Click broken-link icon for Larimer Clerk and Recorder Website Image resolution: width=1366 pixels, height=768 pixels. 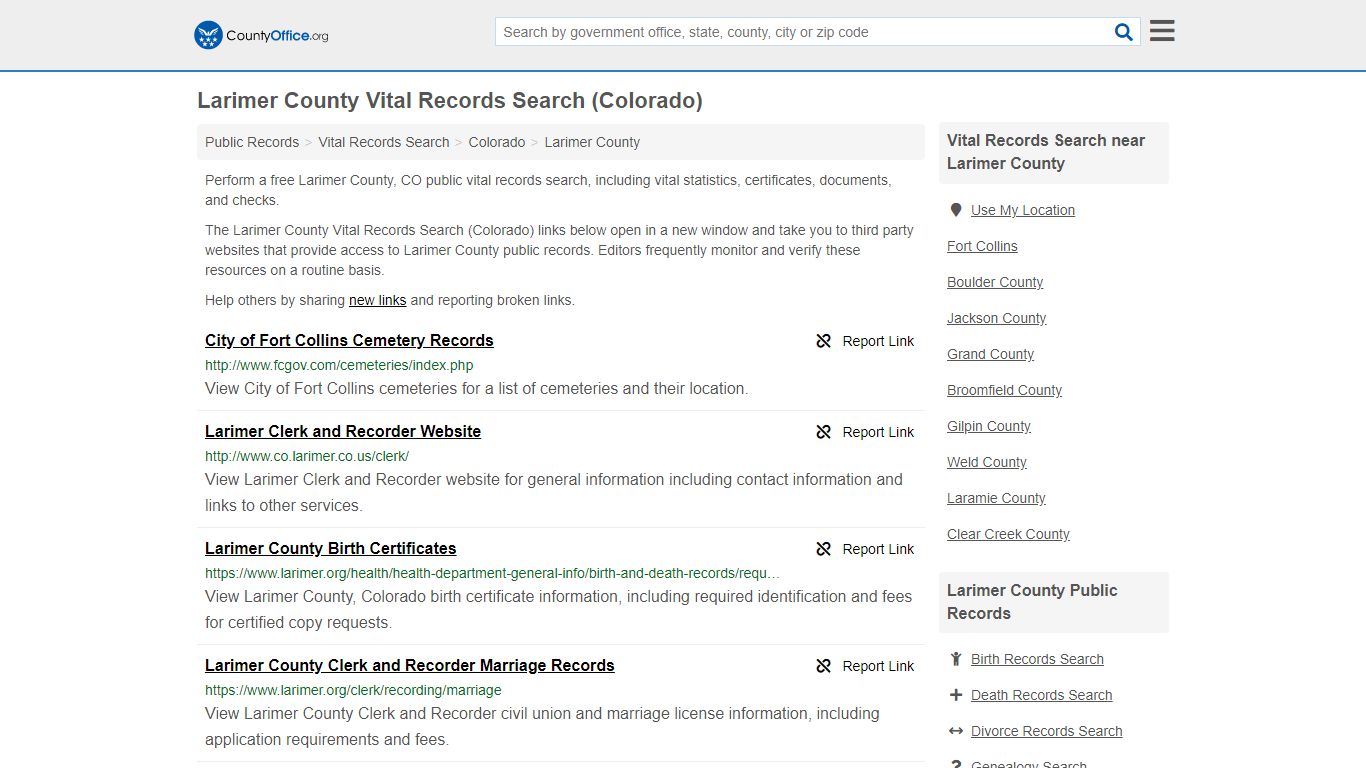(x=824, y=432)
